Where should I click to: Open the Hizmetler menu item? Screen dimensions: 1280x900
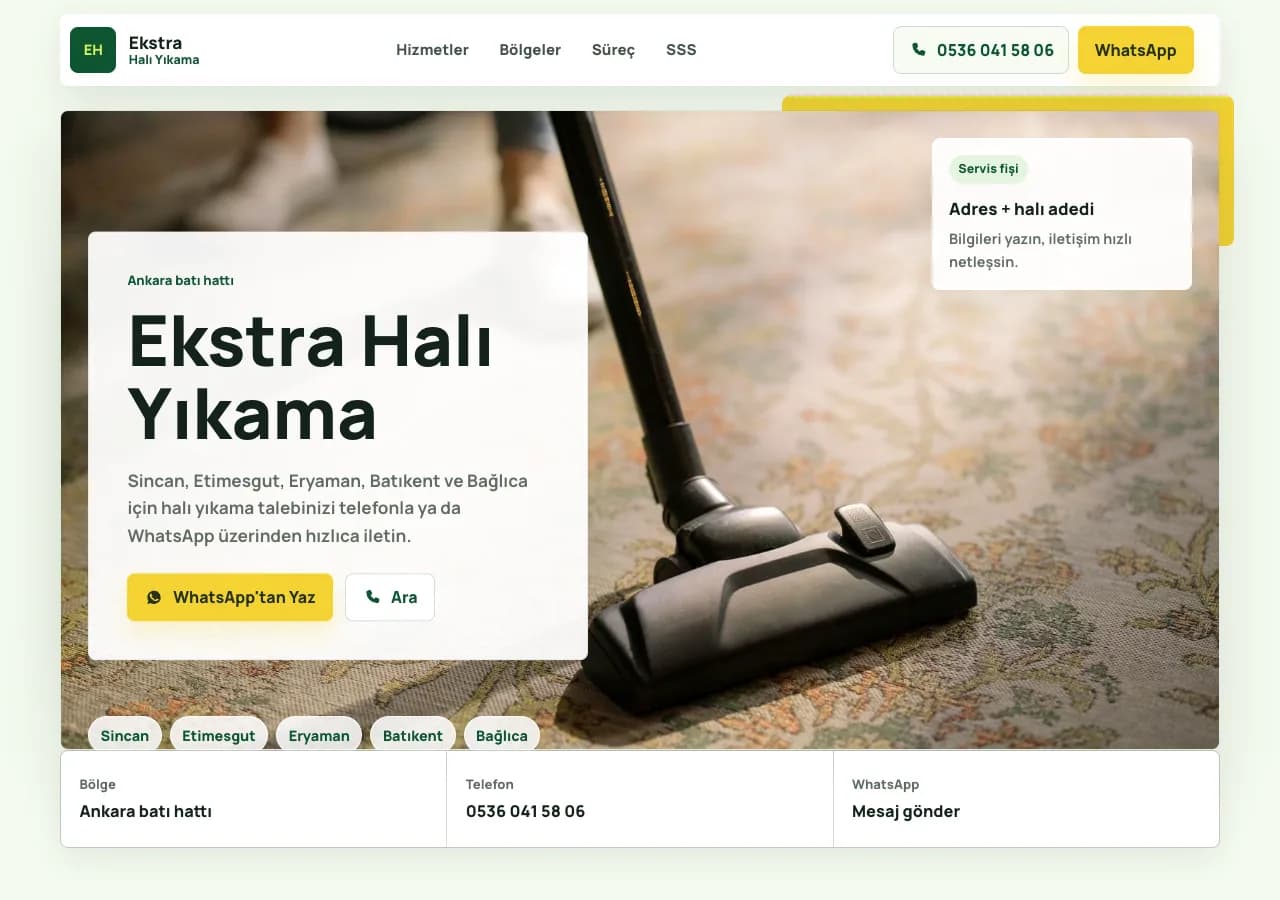point(432,50)
